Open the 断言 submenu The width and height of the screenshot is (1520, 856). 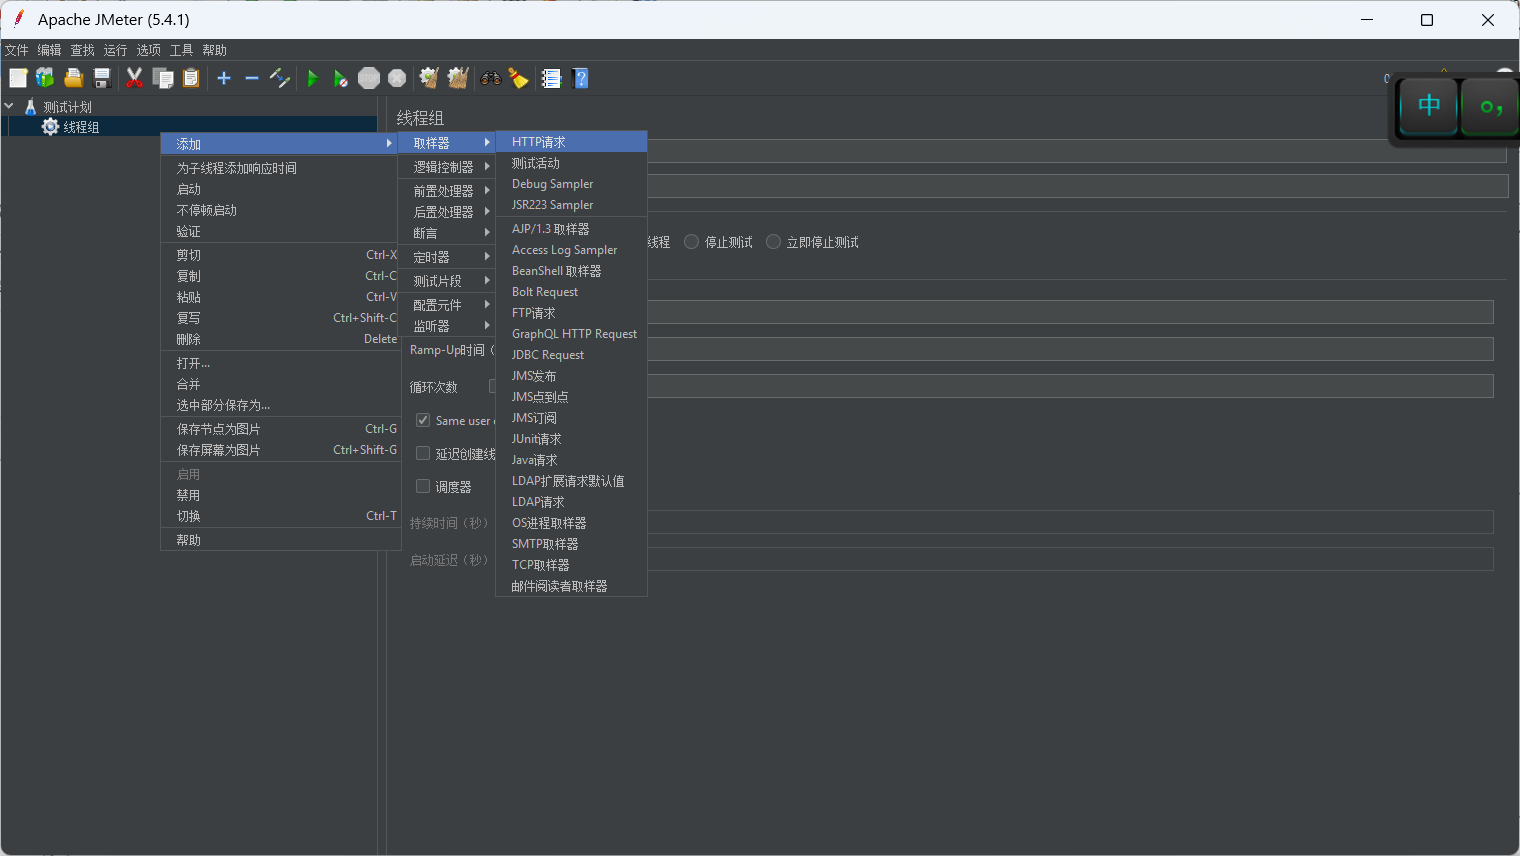447,233
